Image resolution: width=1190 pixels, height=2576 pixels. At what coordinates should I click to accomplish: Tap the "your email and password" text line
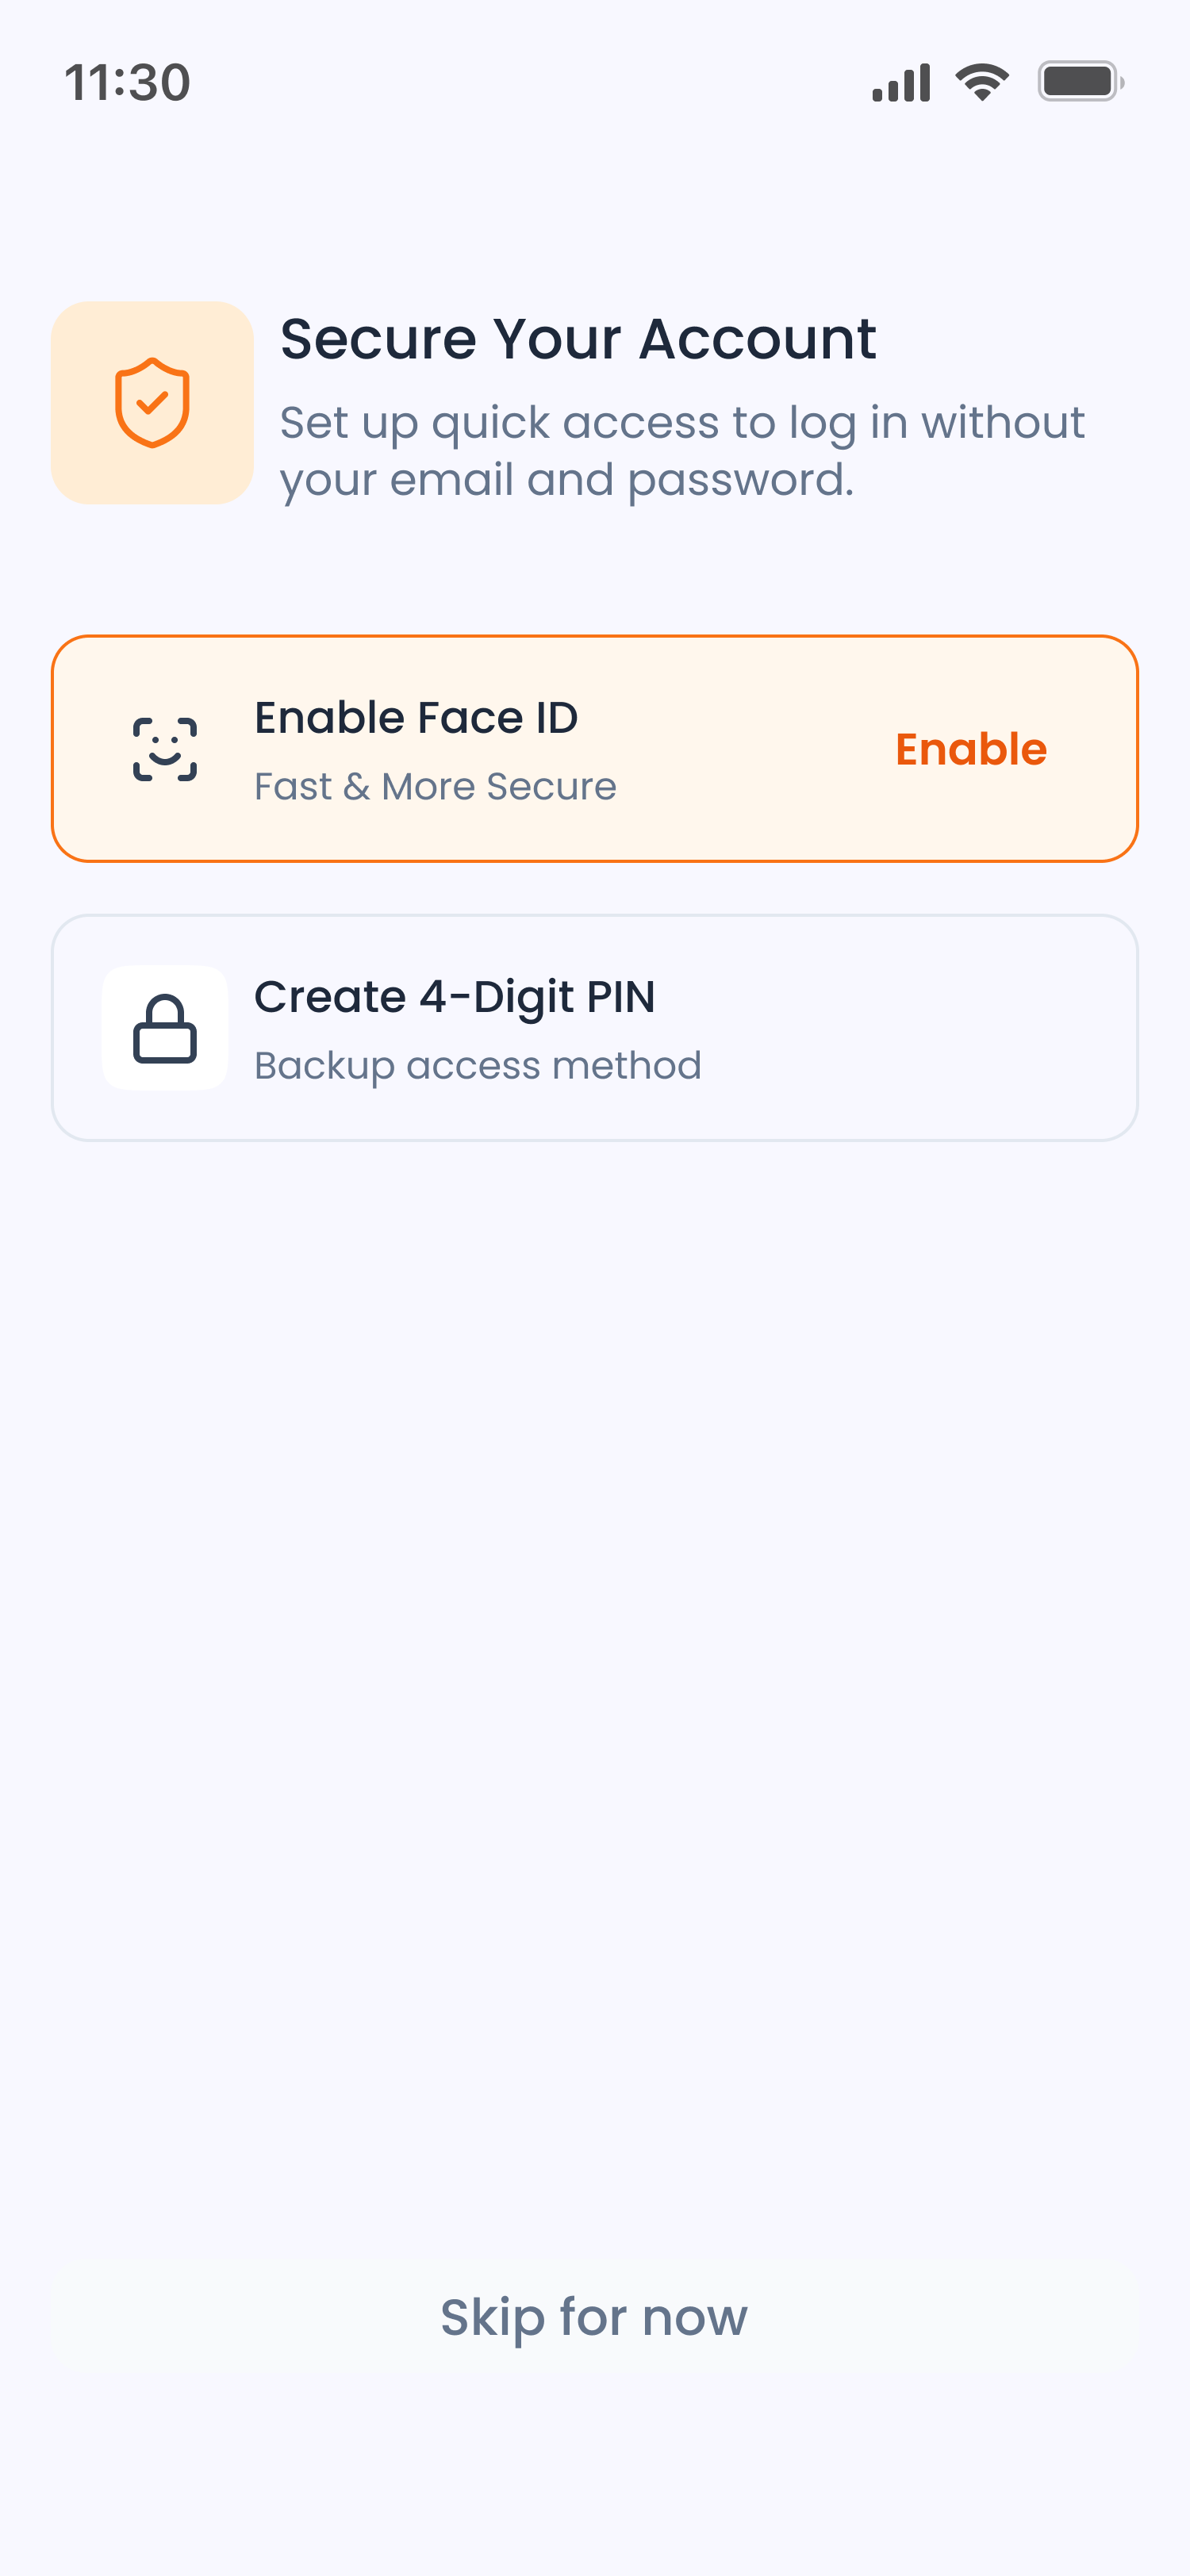click(566, 480)
